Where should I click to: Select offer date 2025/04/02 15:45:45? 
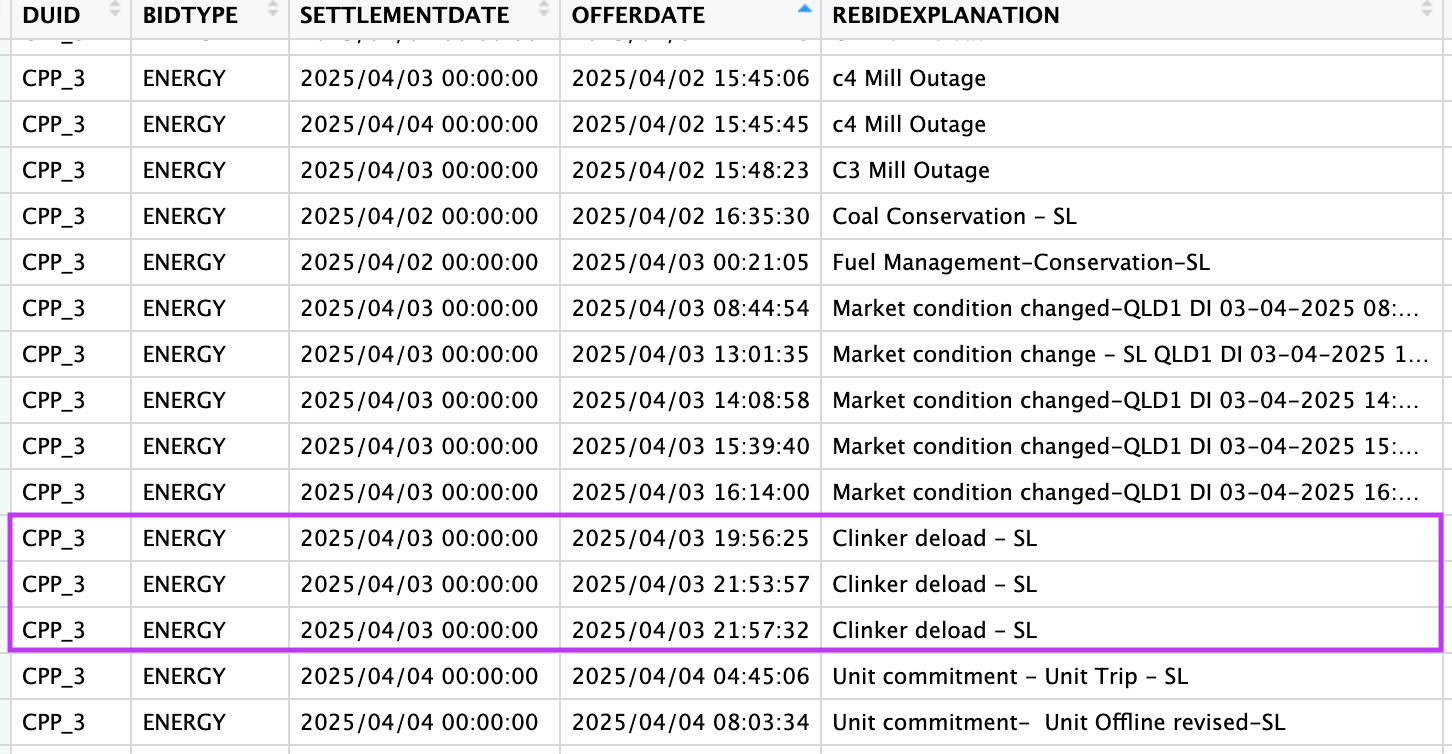click(x=690, y=124)
